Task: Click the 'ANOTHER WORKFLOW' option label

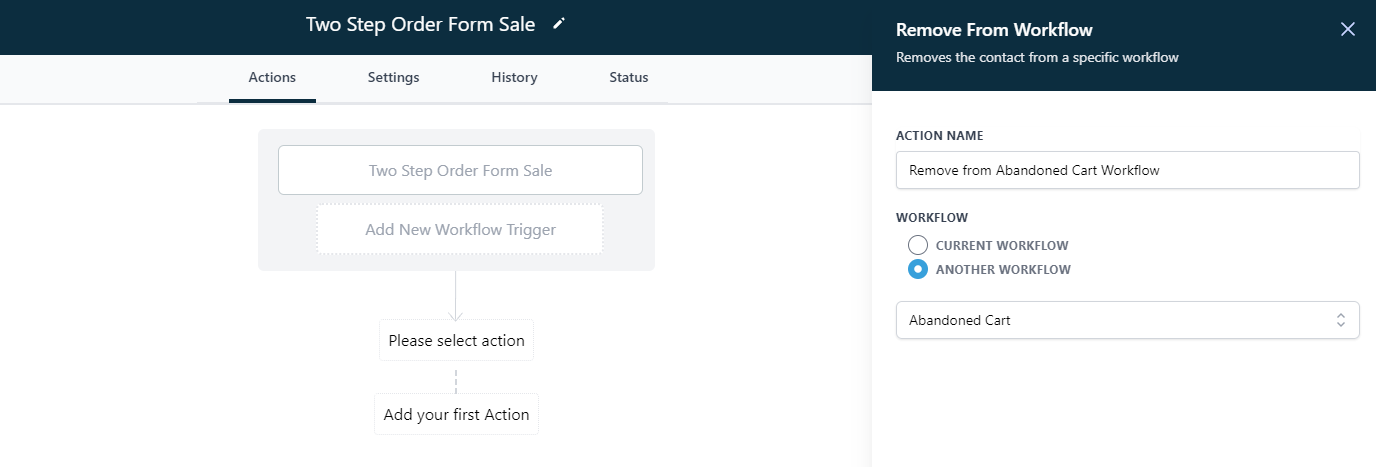Action: click(x=1003, y=269)
